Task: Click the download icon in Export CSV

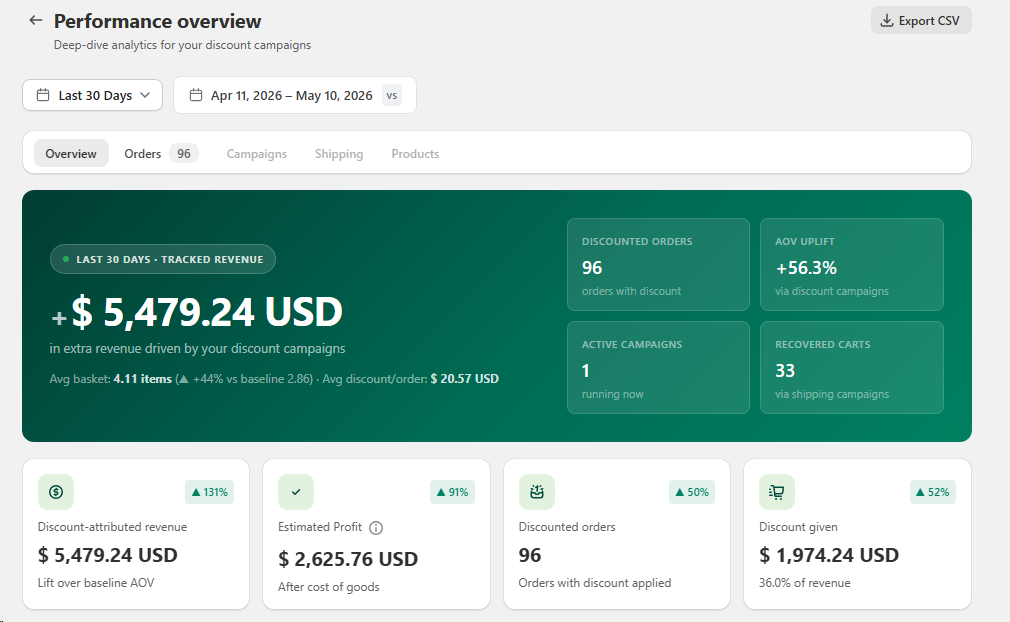Action: (887, 21)
